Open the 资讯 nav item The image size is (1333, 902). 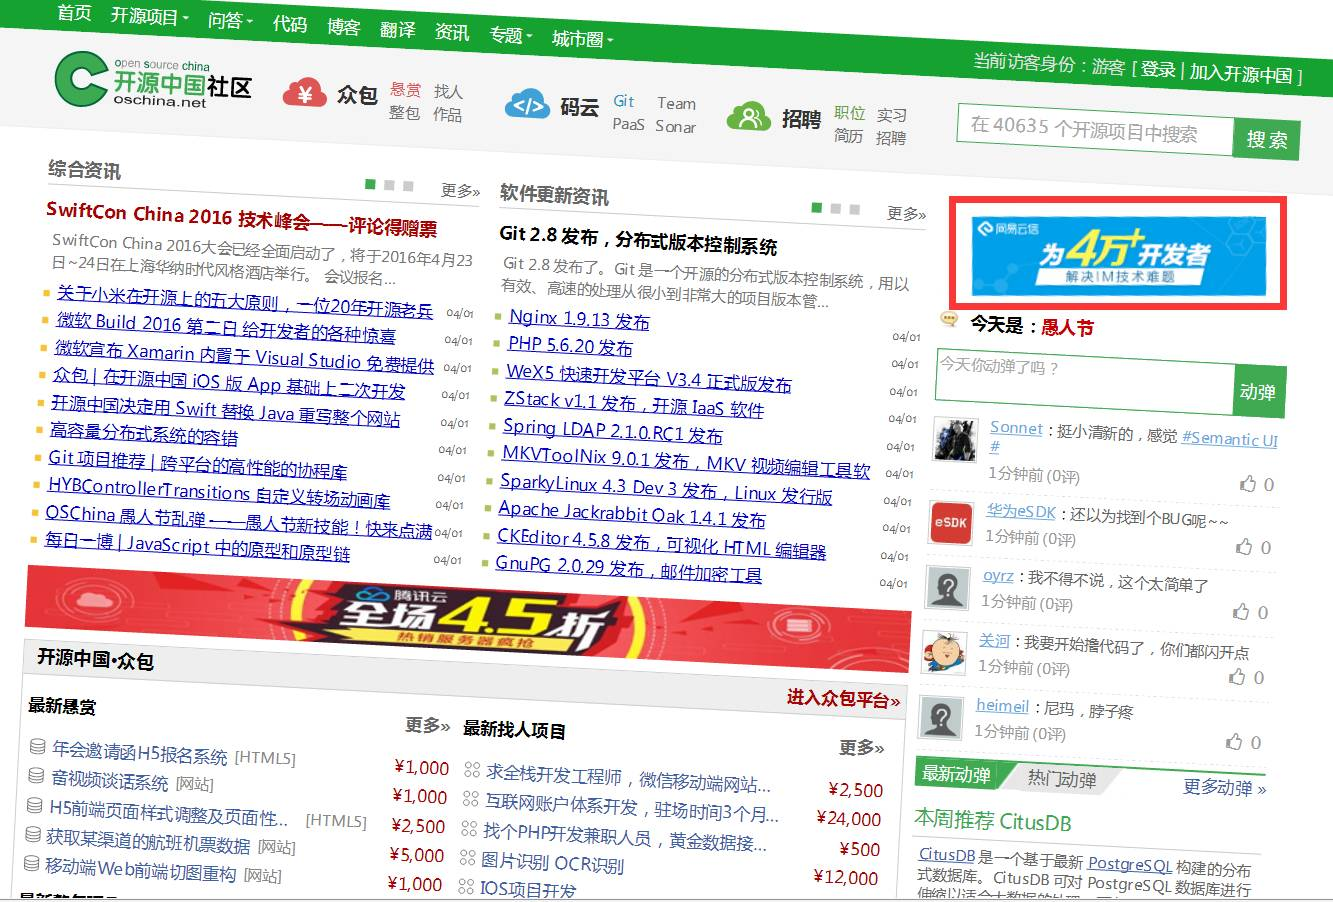(x=452, y=32)
